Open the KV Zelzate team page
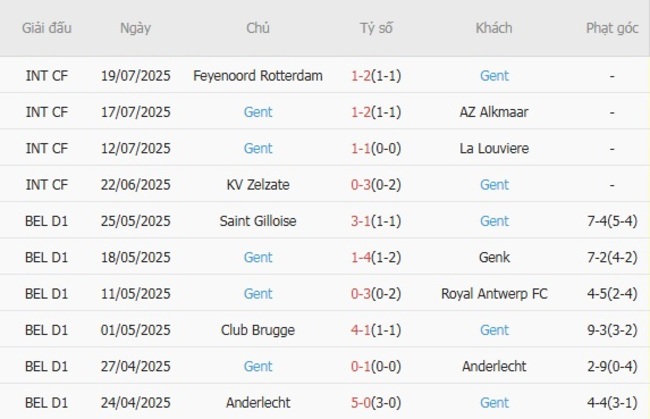This screenshot has height=419, width=650. coord(258,184)
